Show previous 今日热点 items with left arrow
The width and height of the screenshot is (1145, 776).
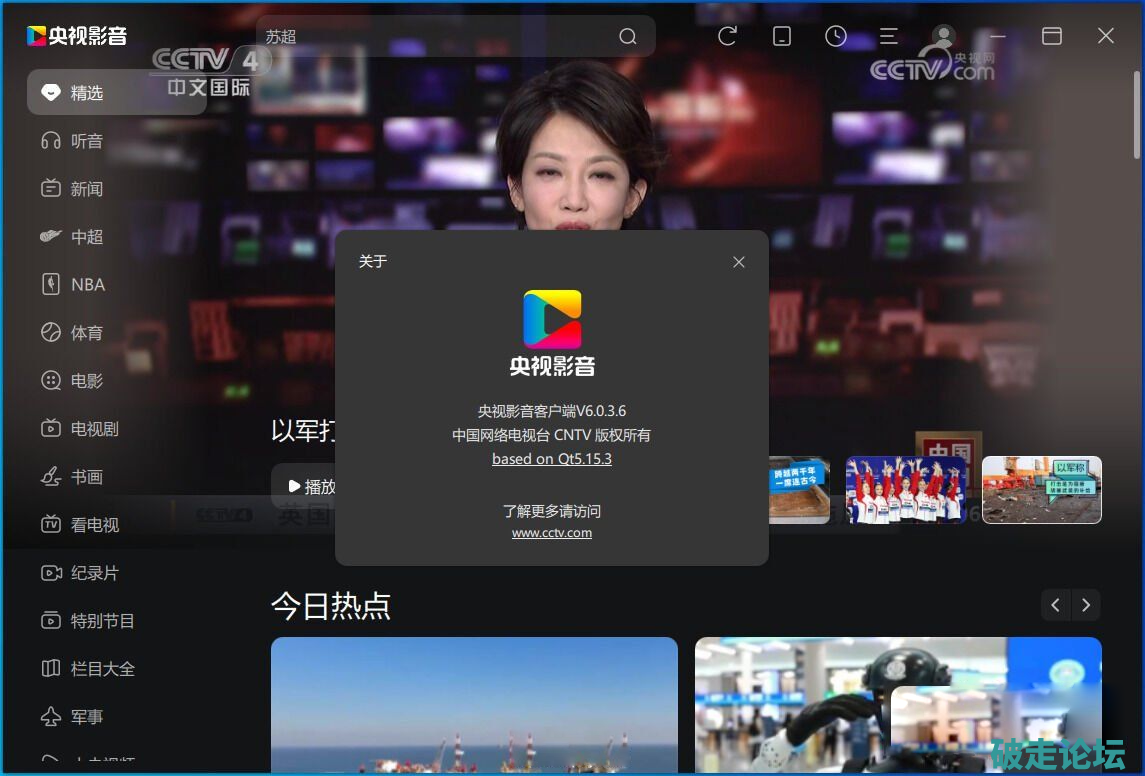[1056, 605]
